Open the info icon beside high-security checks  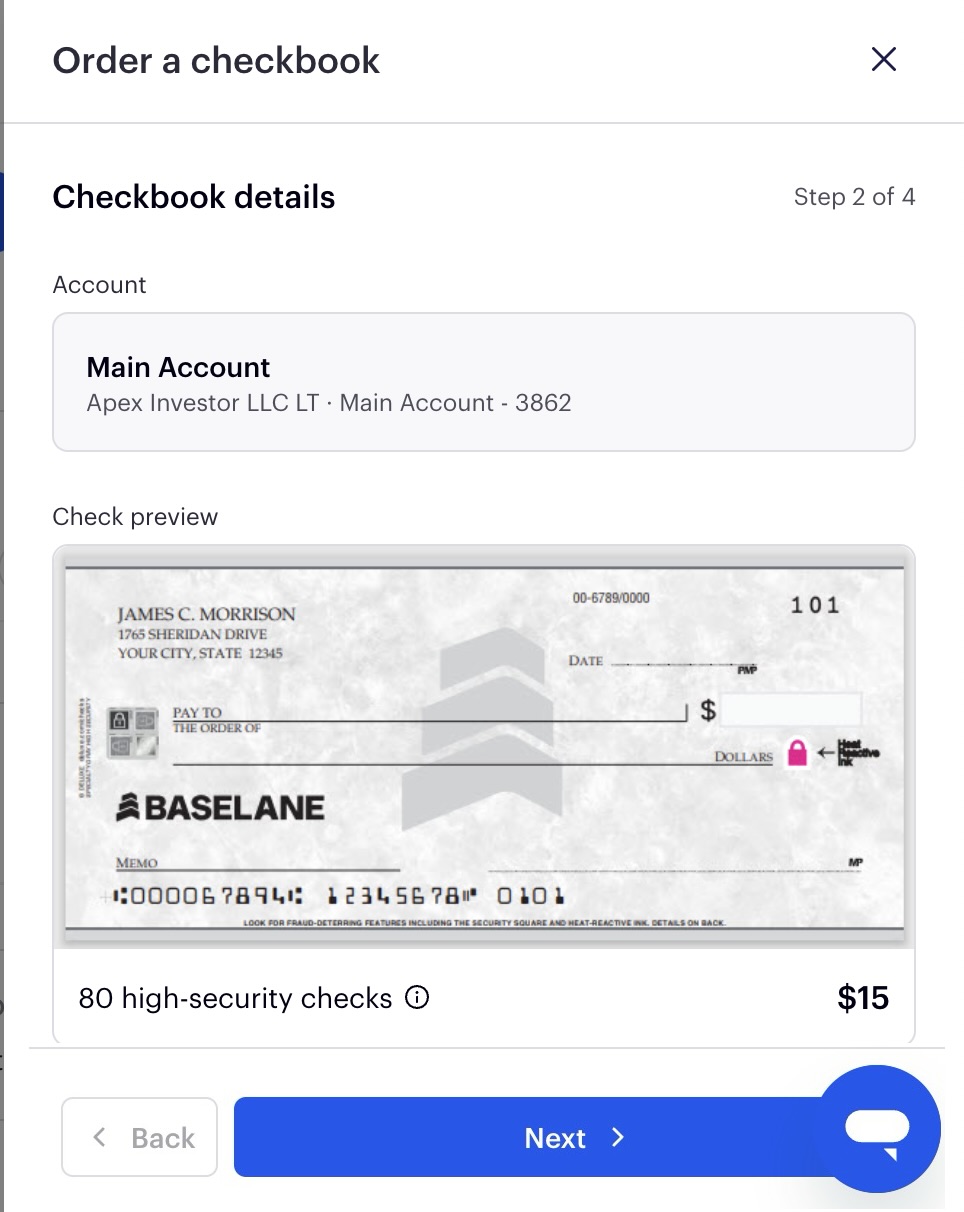pyautogui.click(x=417, y=997)
